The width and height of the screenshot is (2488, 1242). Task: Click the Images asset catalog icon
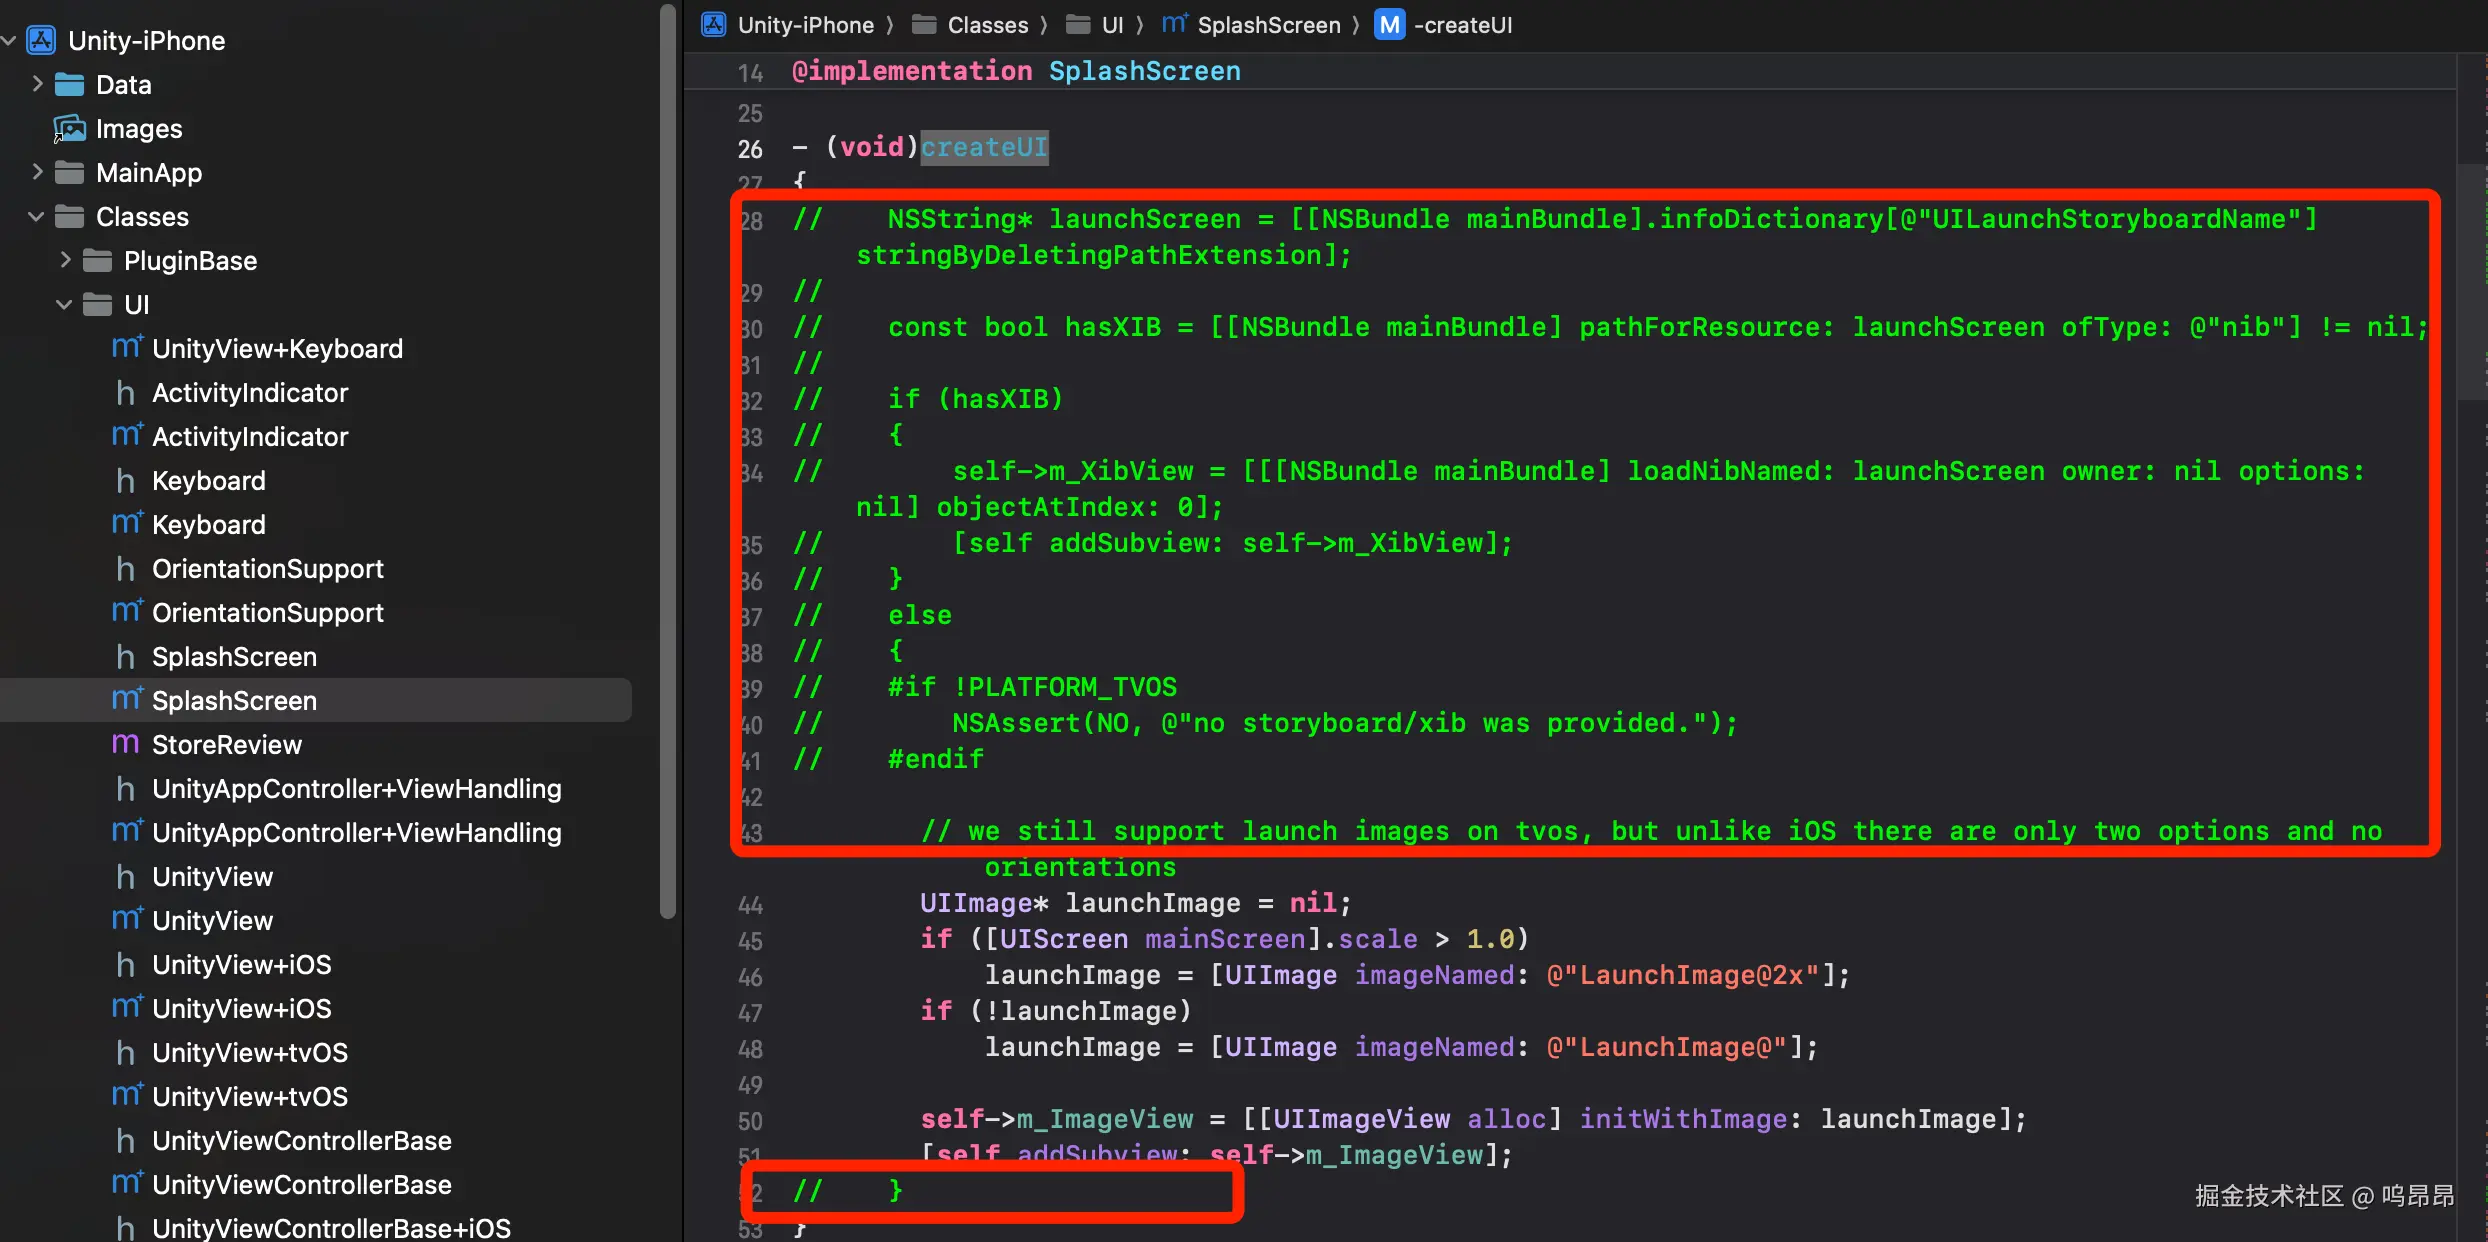(69, 129)
